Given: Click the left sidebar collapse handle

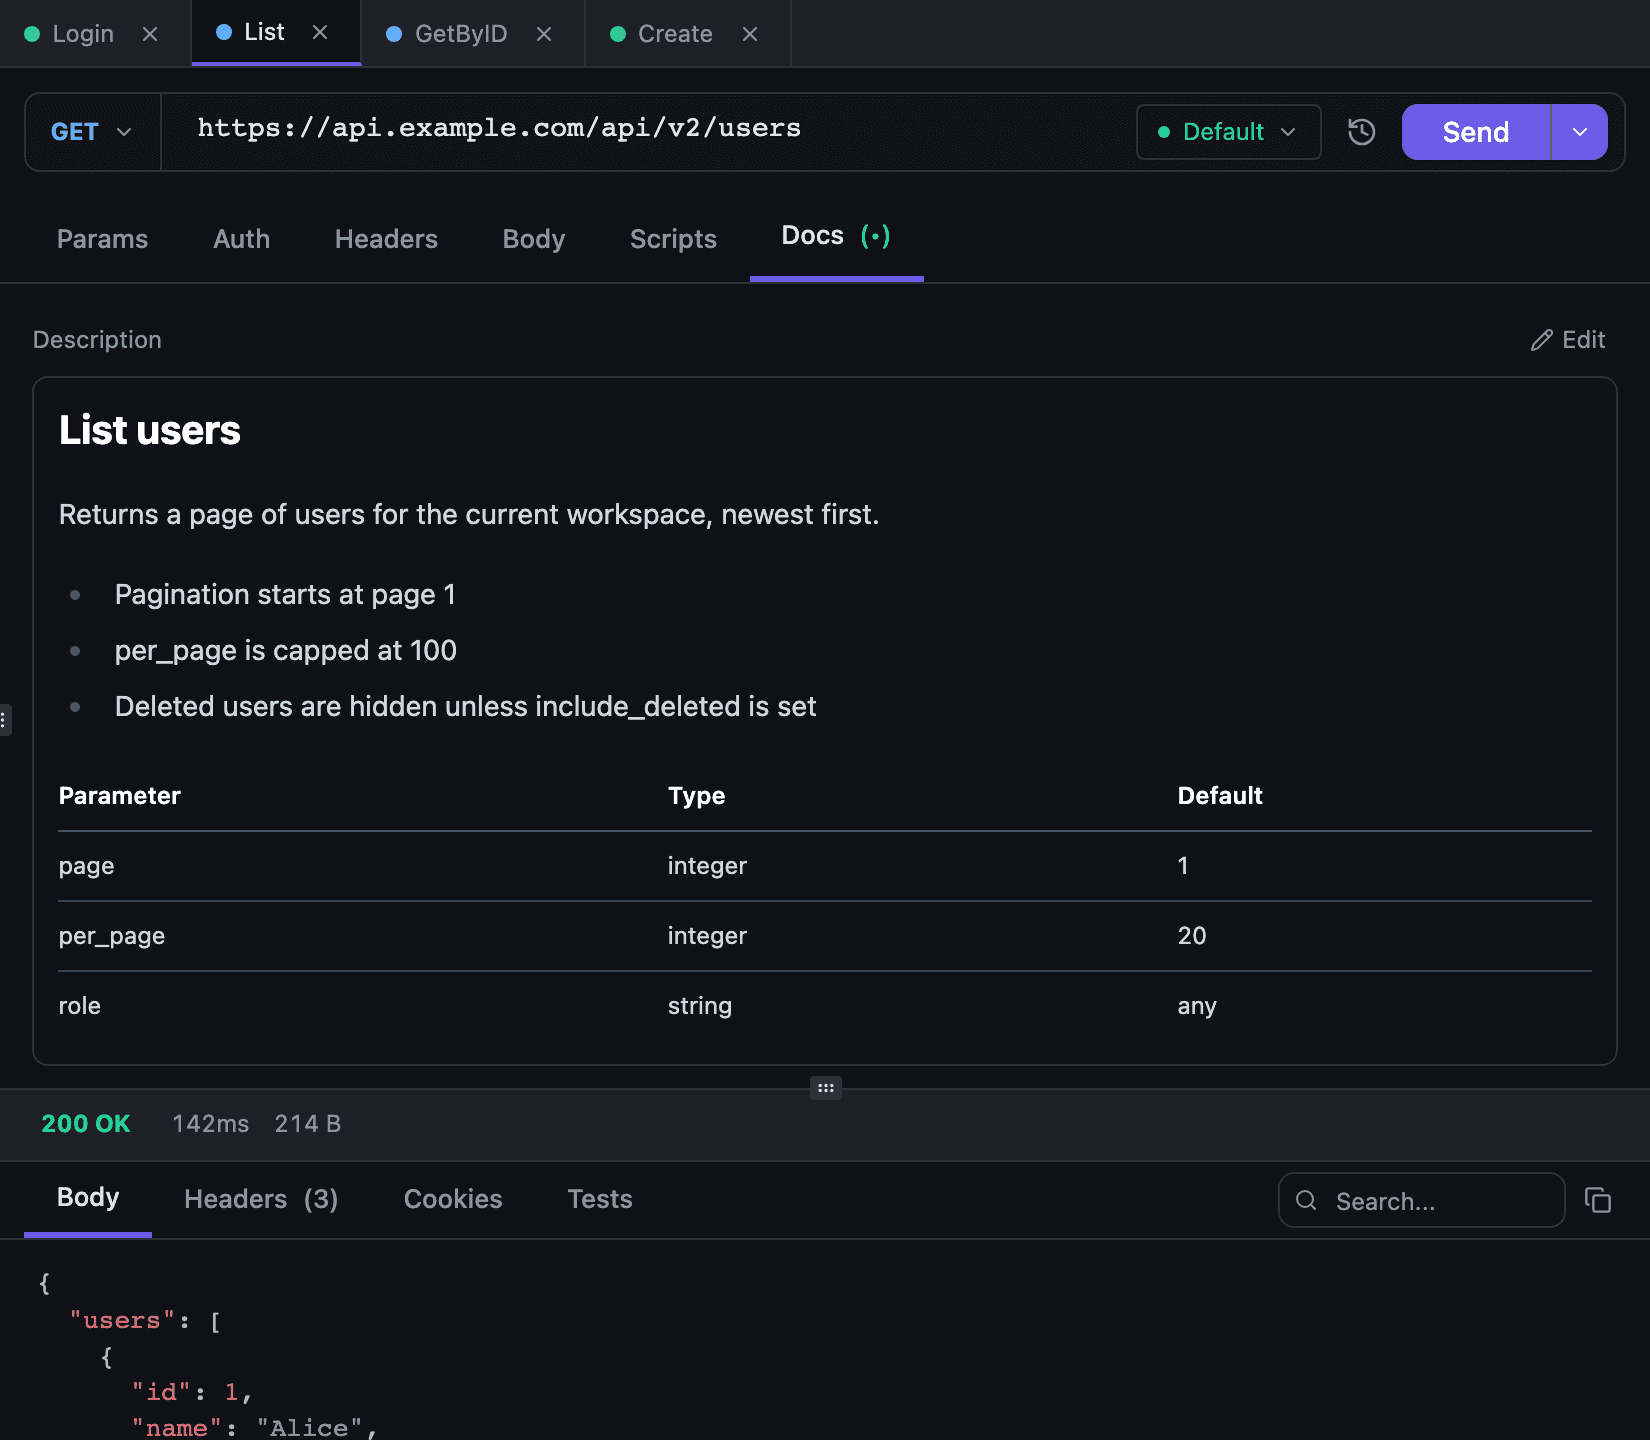Looking at the screenshot, I should click(x=5, y=720).
